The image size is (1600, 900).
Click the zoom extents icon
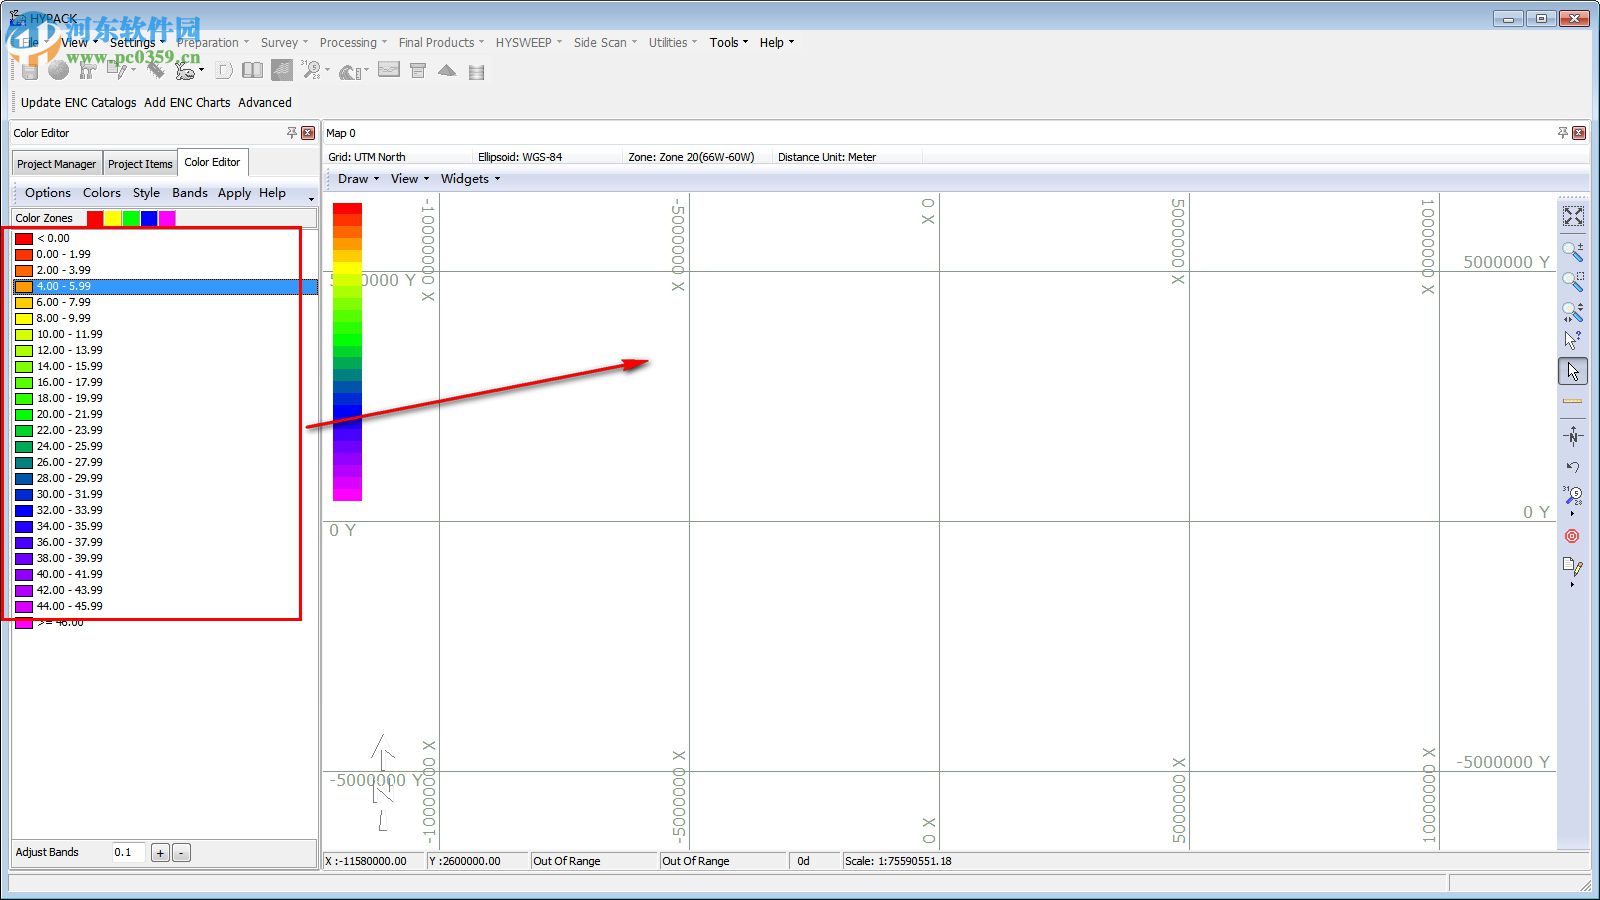pyautogui.click(x=1573, y=216)
